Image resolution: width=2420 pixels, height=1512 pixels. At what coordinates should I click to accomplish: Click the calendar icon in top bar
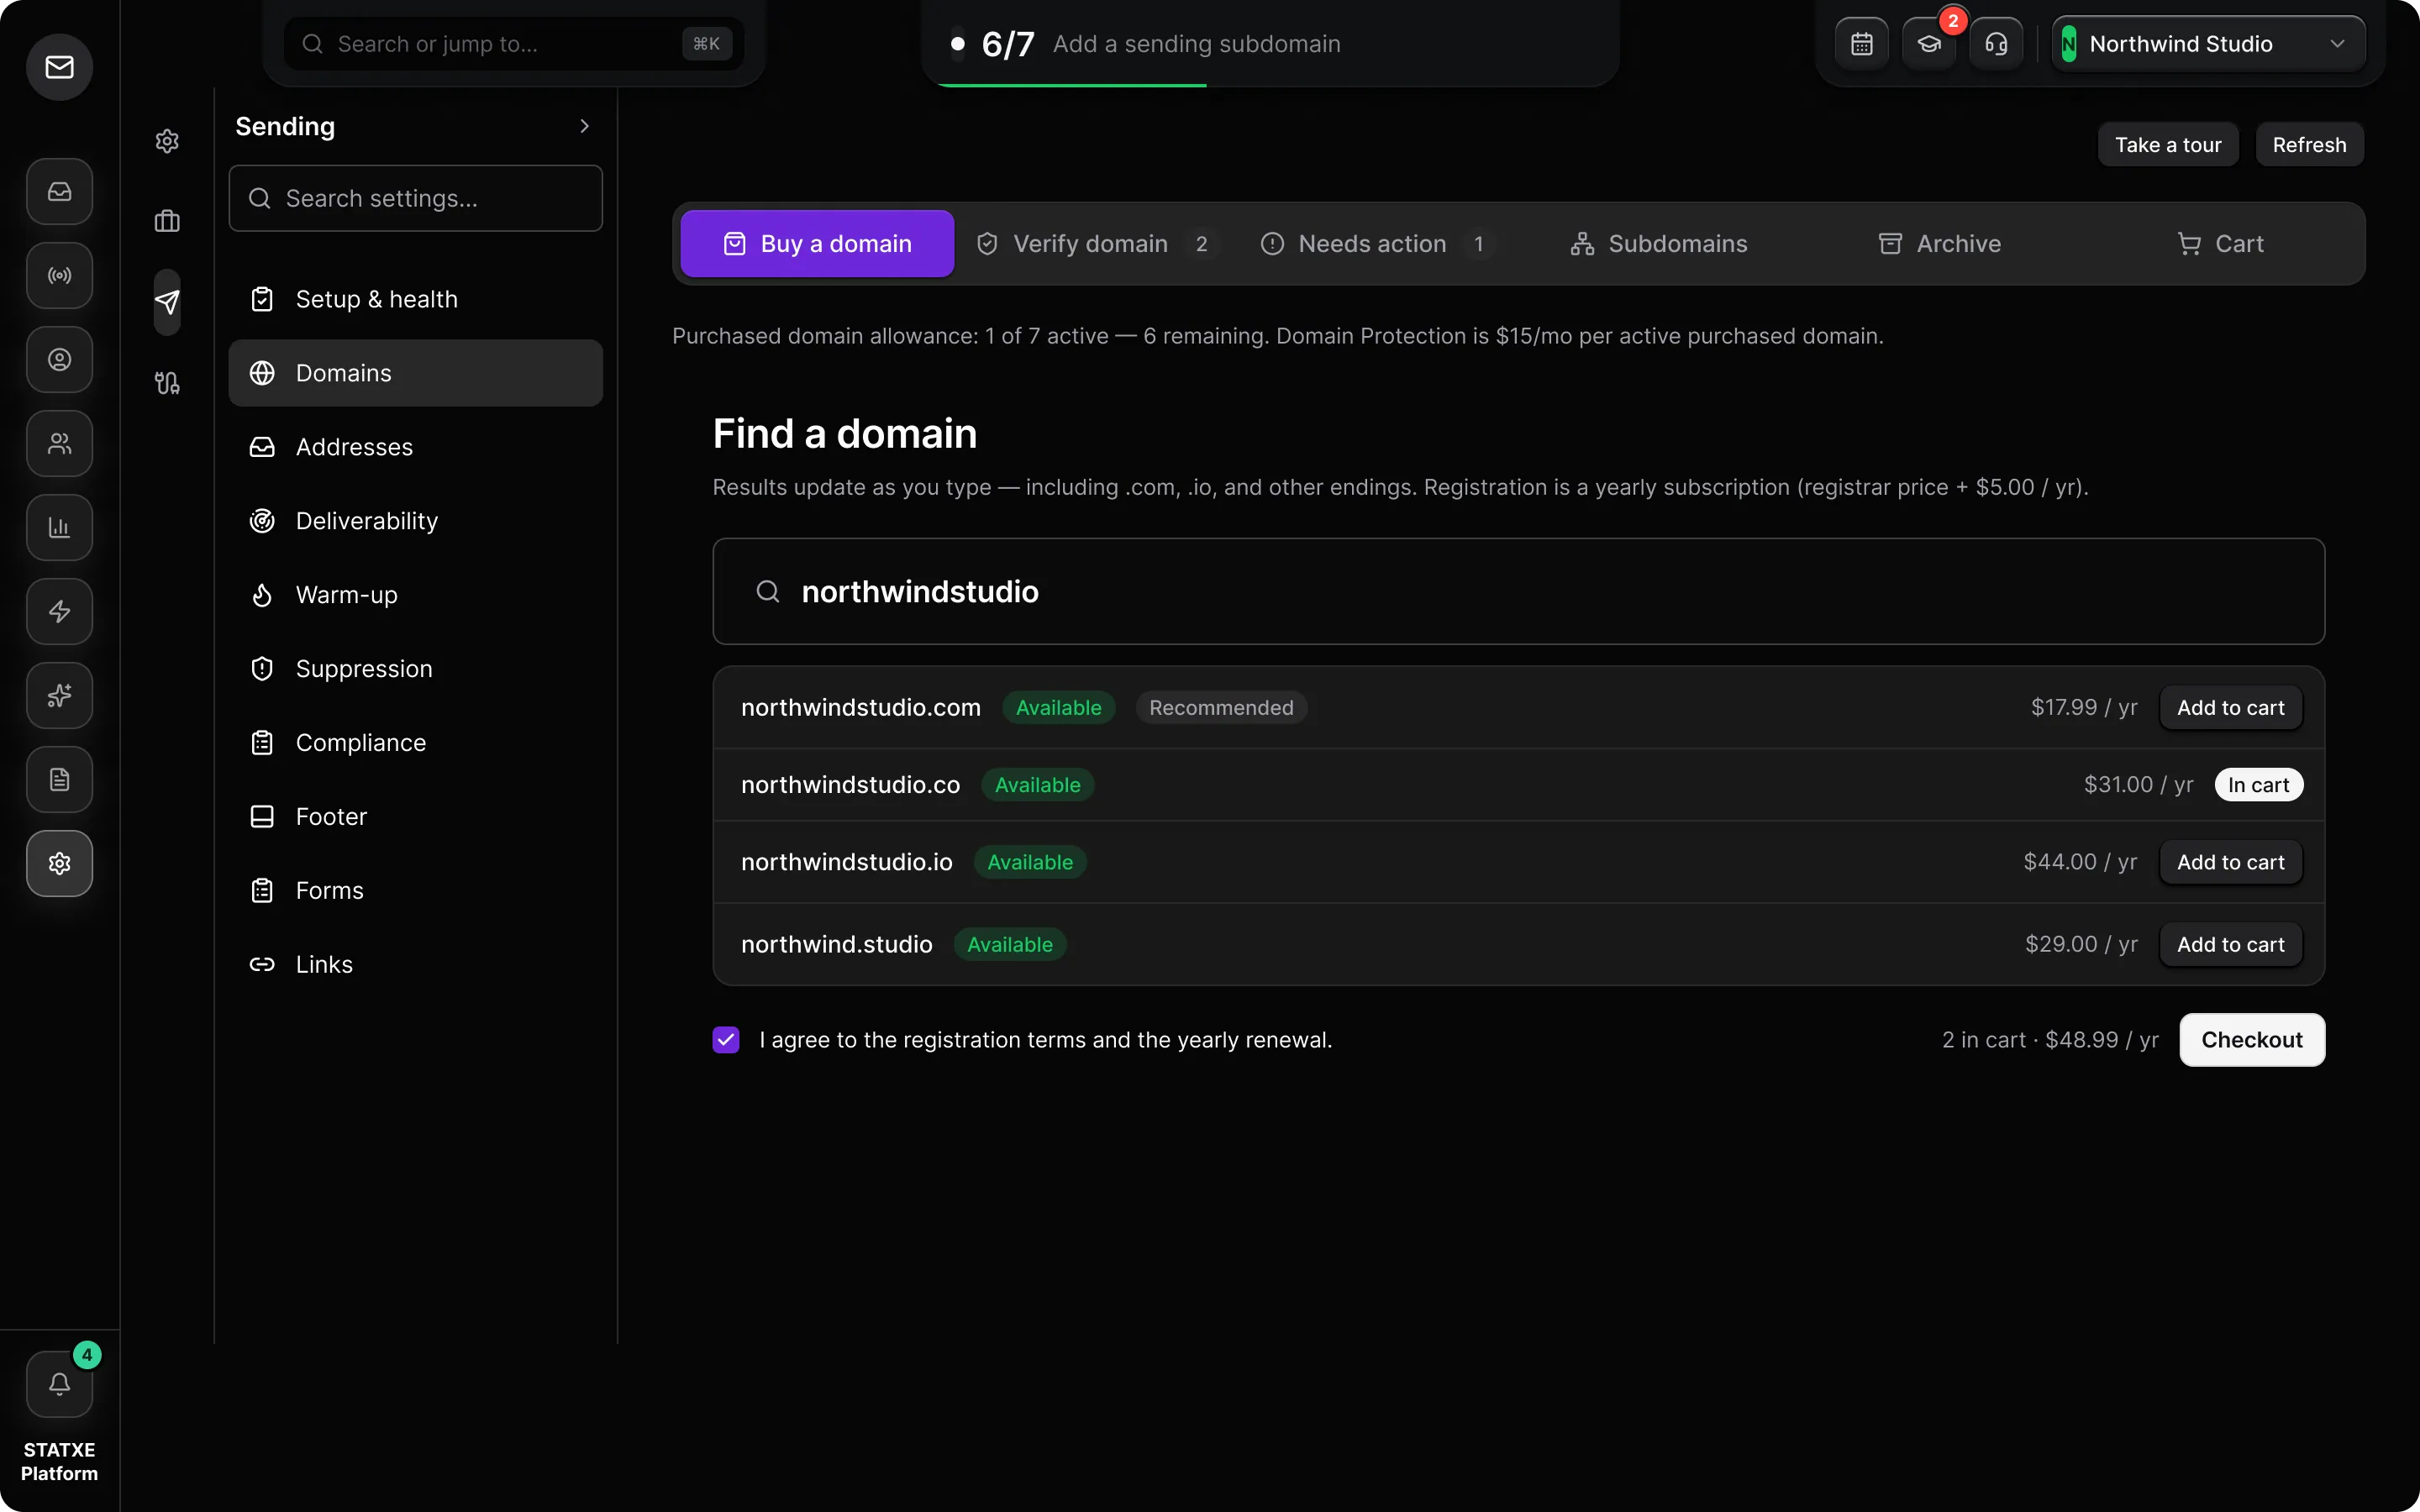1861,44
